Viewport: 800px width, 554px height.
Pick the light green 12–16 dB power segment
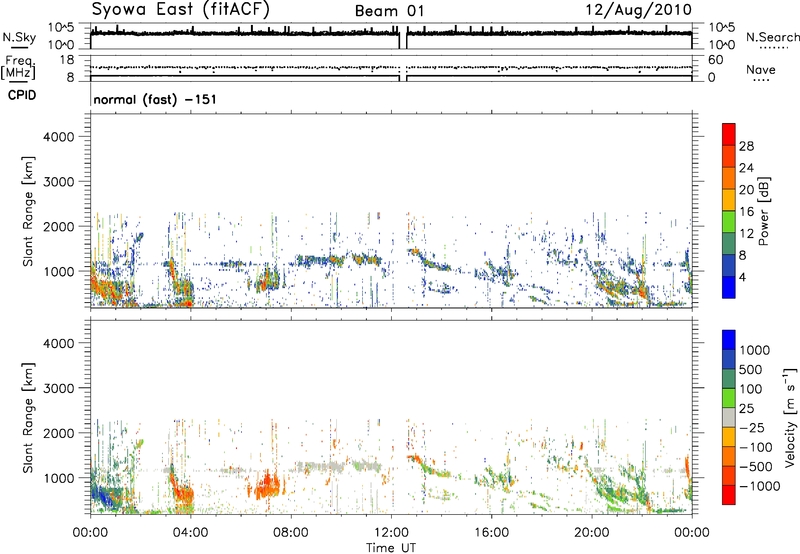pyautogui.click(x=729, y=222)
